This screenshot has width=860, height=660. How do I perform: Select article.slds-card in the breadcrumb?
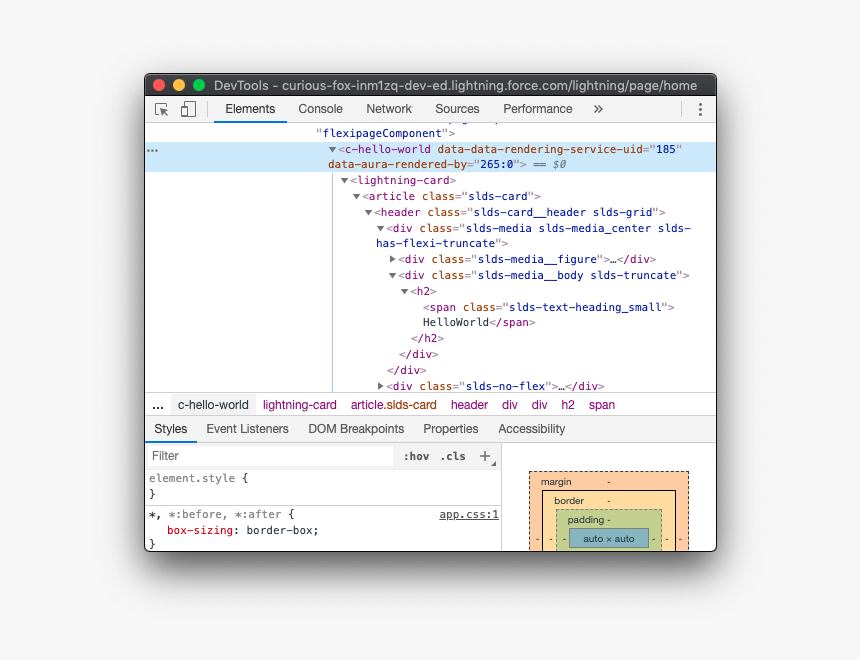[x=393, y=405]
